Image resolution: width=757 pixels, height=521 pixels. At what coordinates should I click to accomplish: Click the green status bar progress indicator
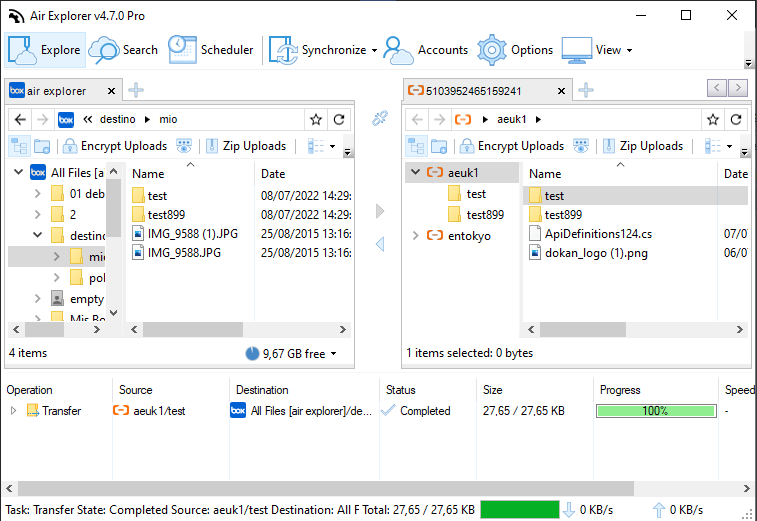(x=519, y=509)
